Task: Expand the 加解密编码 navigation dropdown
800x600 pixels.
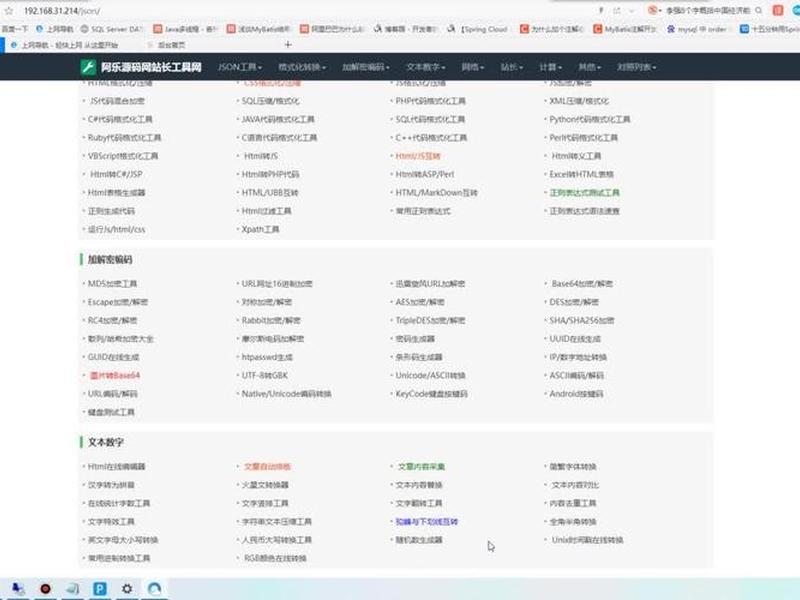Action: 365,67
